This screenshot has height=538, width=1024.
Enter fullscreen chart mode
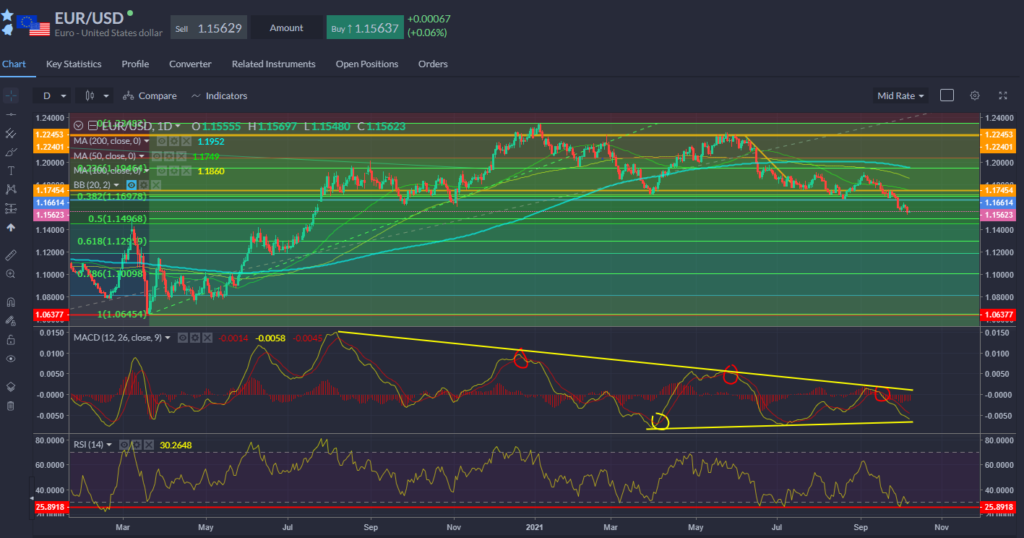[1003, 96]
